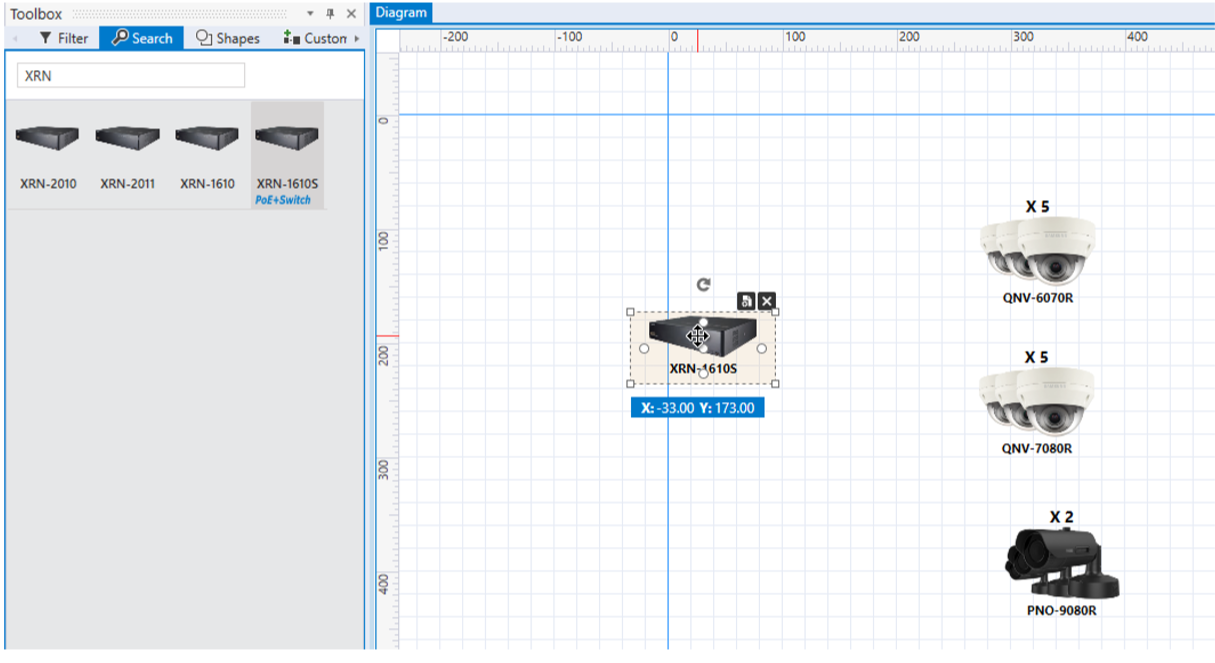Open the Custom tab in Toolbox

[315, 38]
